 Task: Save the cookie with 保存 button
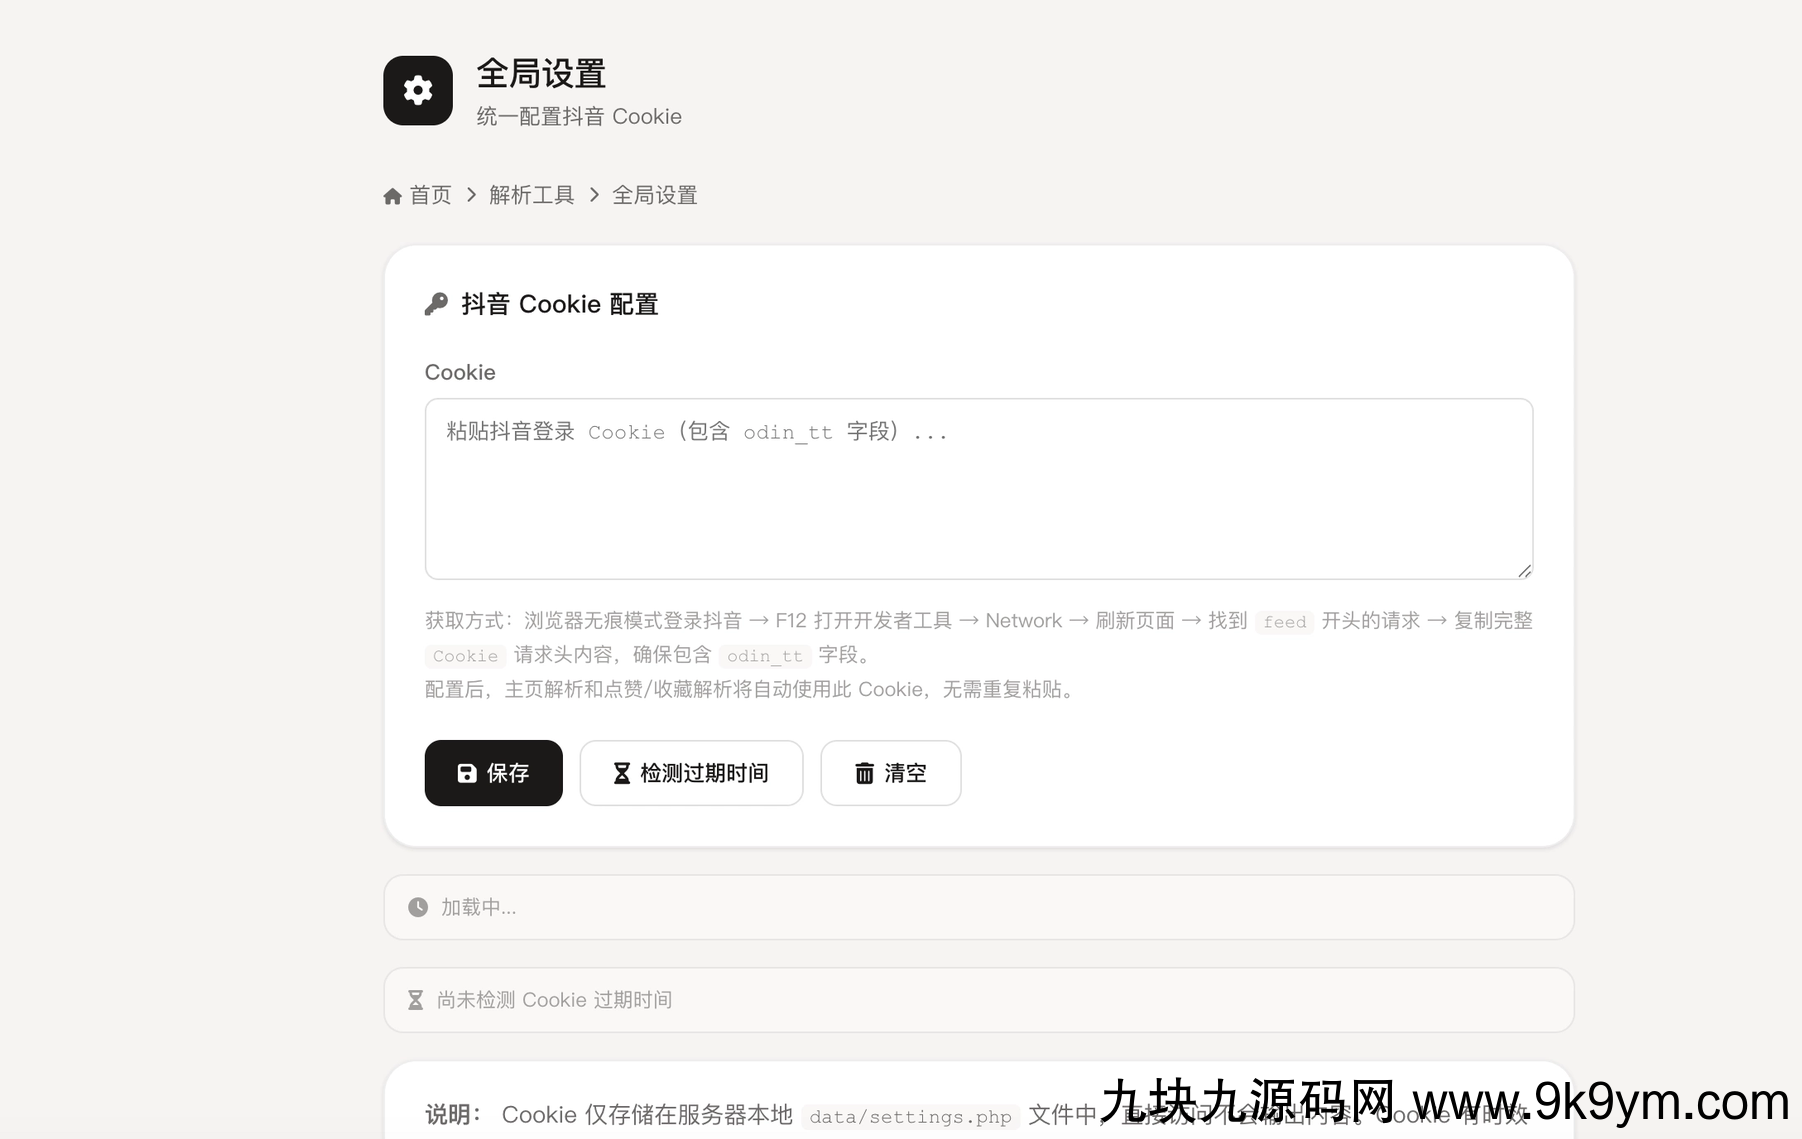tap(494, 773)
